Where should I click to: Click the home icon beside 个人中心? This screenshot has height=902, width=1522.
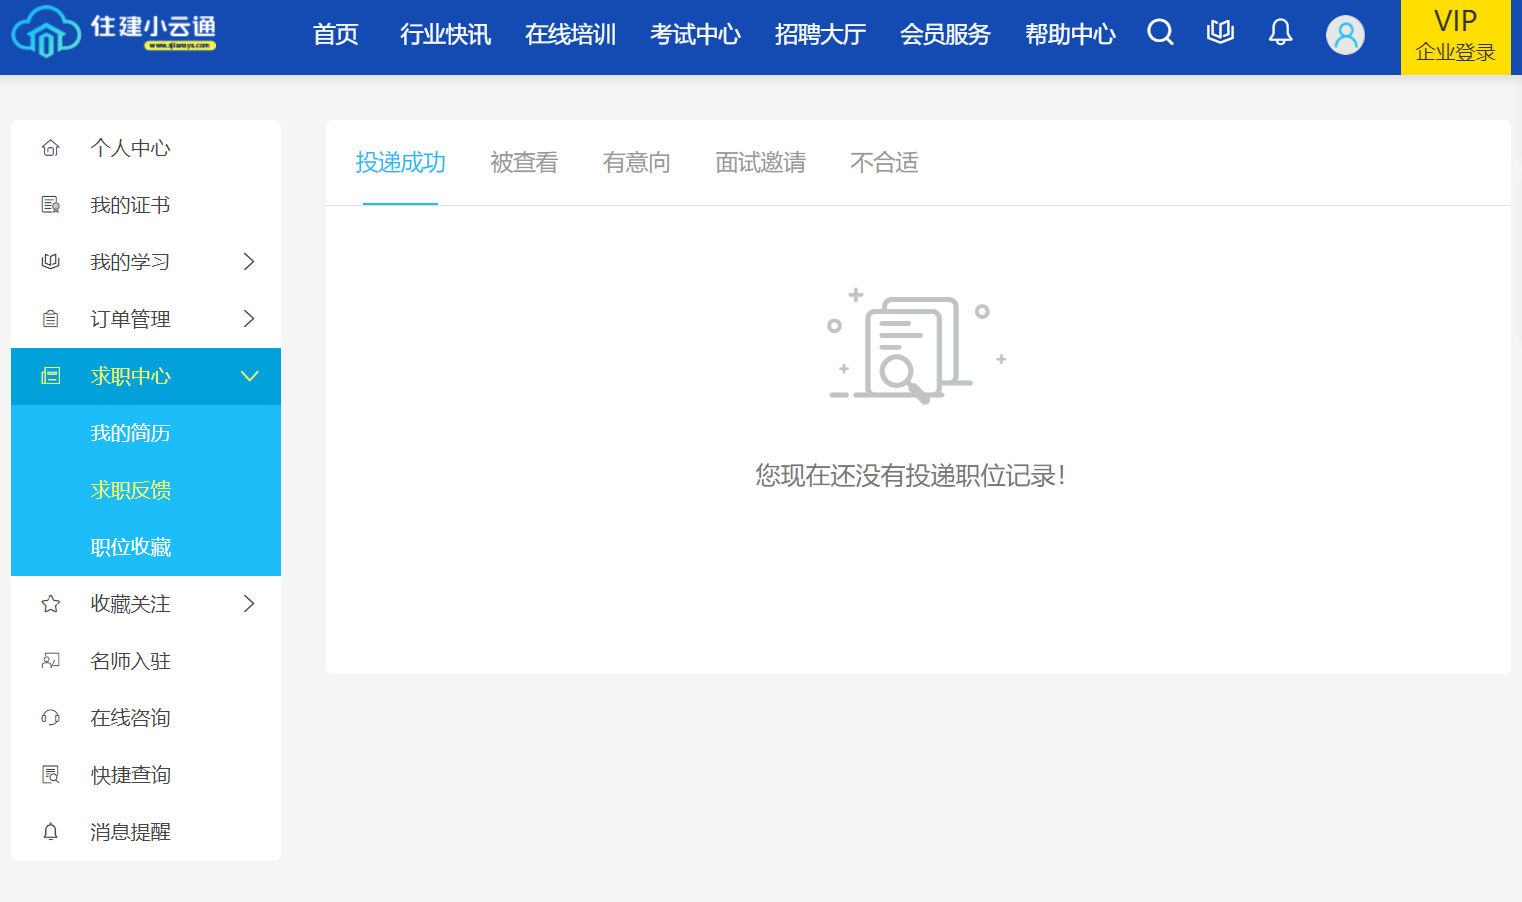coord(51,148)
